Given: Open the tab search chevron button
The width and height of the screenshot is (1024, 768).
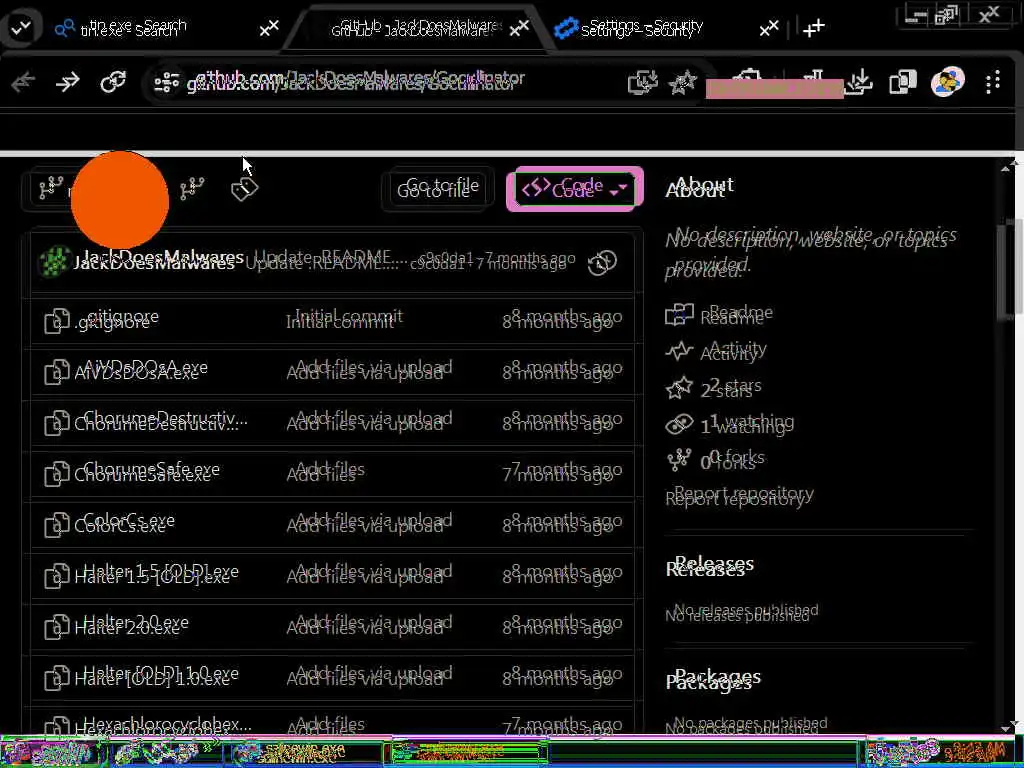Looking at the screenshot, I should pyautogui.click(x=20, y=29).
